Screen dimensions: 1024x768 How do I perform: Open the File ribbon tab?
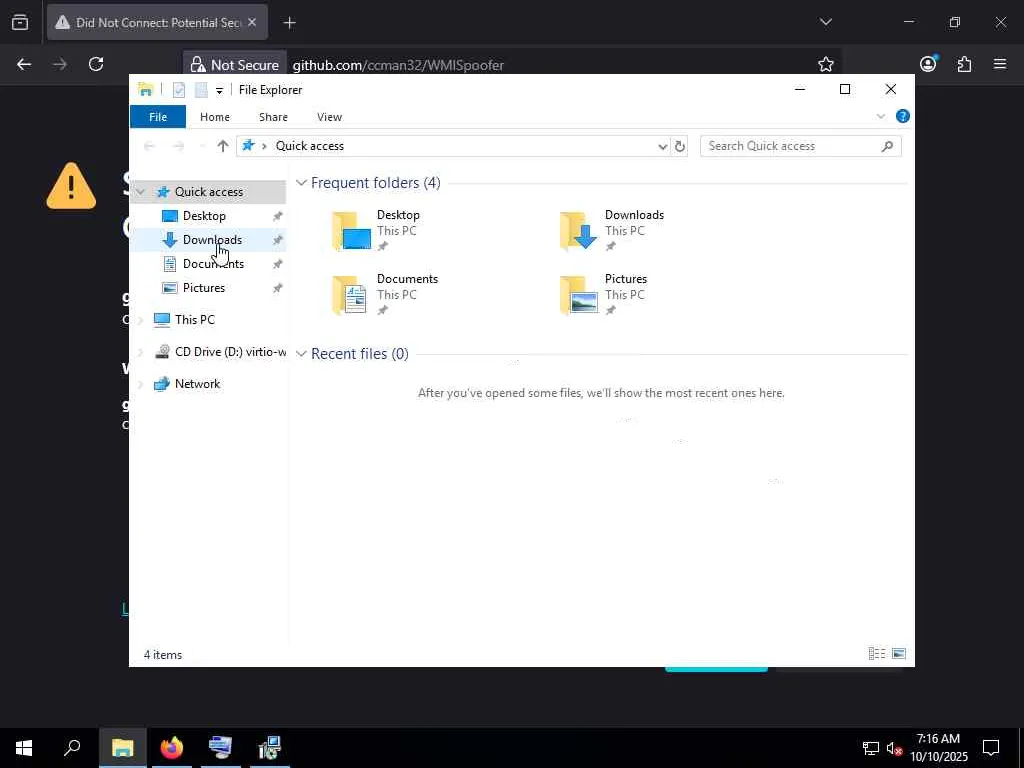tap(158, 117)
